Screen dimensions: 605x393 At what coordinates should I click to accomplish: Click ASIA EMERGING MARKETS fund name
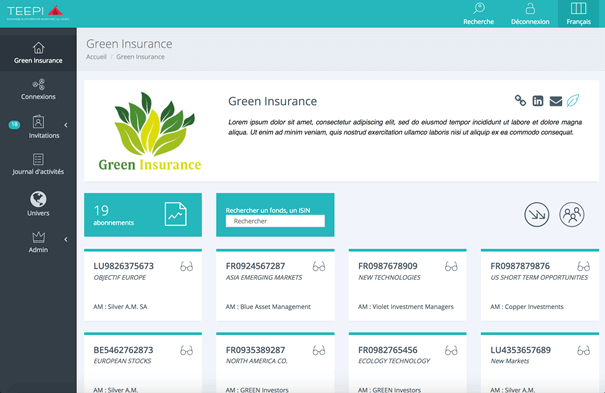tap(264, 278)
